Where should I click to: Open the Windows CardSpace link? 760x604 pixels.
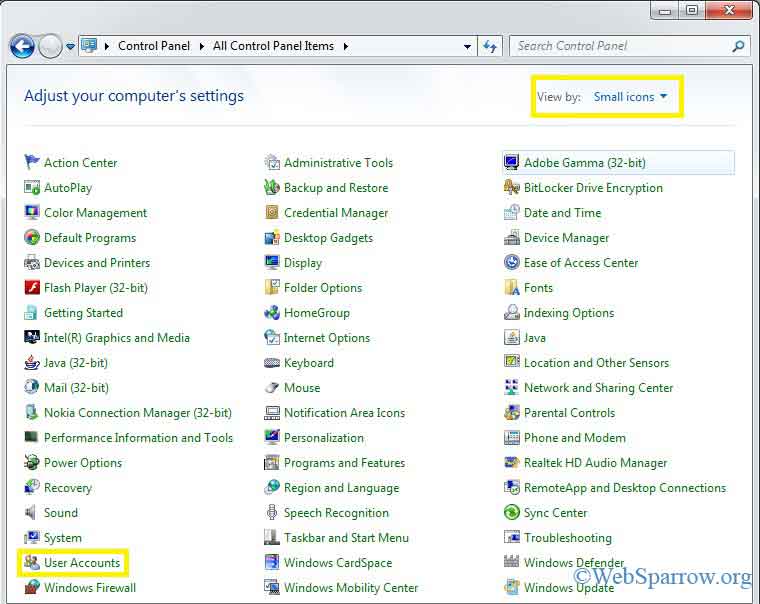(338, 563)
